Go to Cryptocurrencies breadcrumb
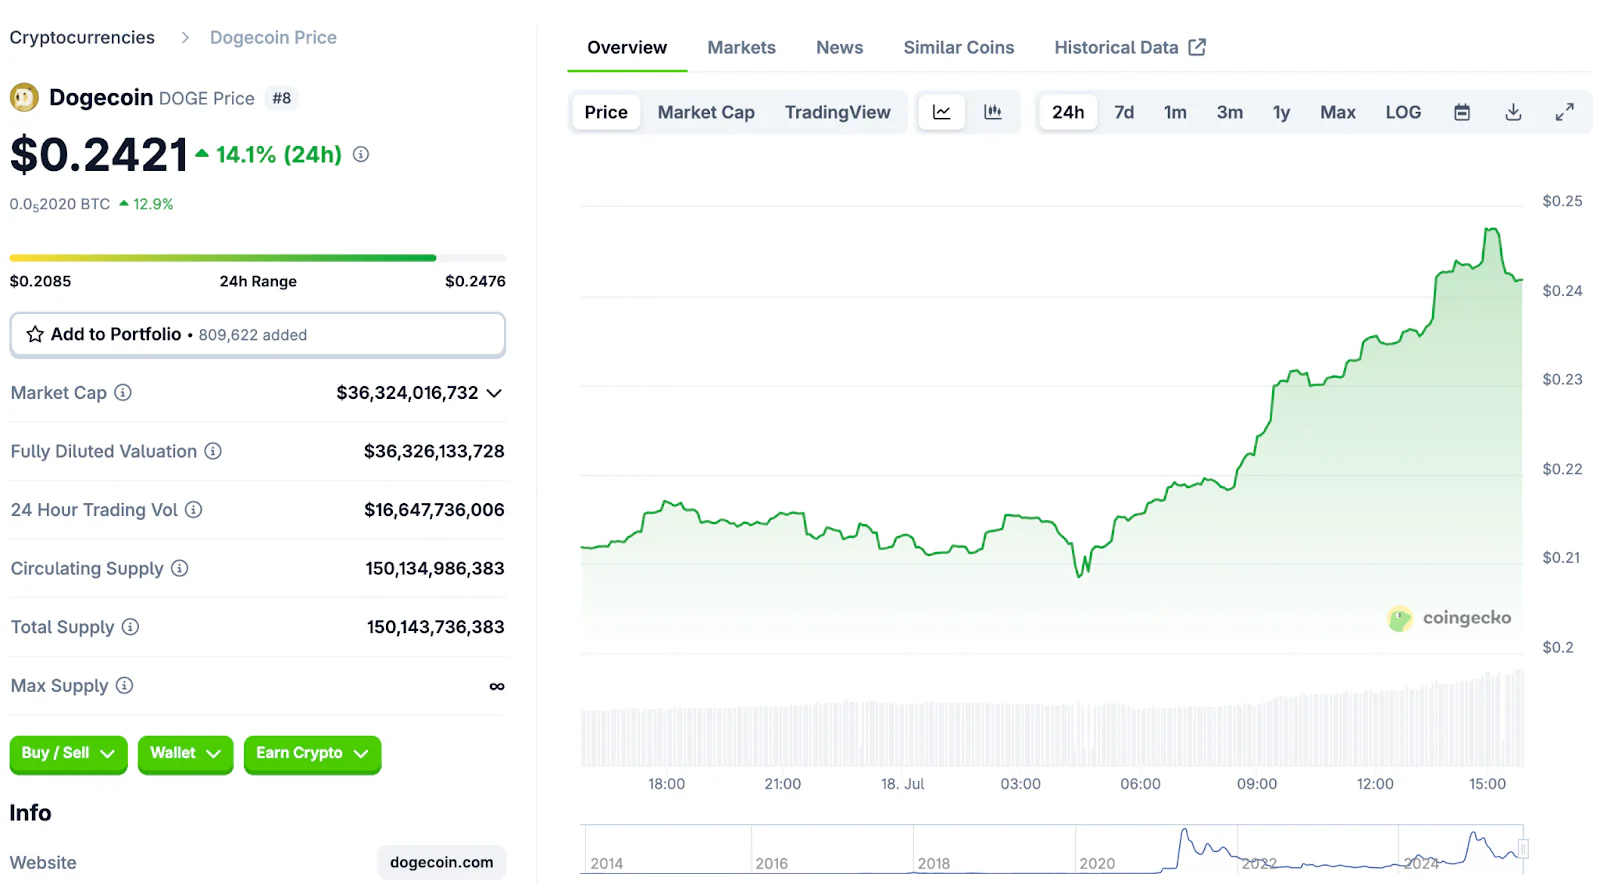Image resolution: width=1600 pixels, height=884 pixels. [x=82, y=37]
